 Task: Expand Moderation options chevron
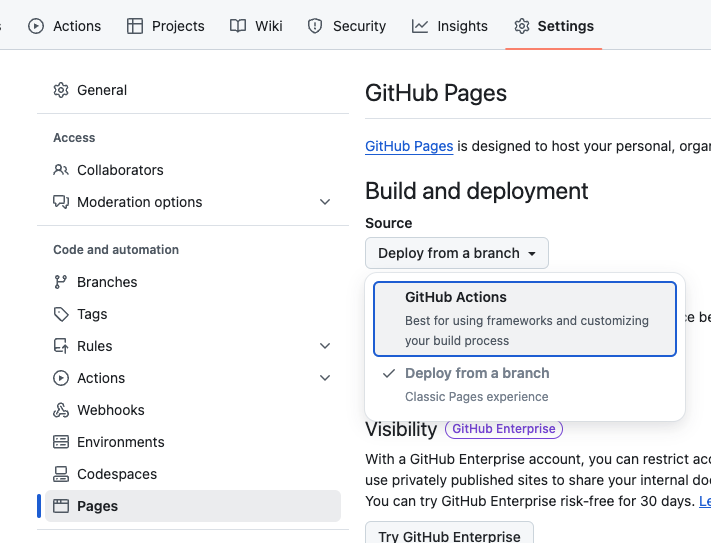coord(325,202)
